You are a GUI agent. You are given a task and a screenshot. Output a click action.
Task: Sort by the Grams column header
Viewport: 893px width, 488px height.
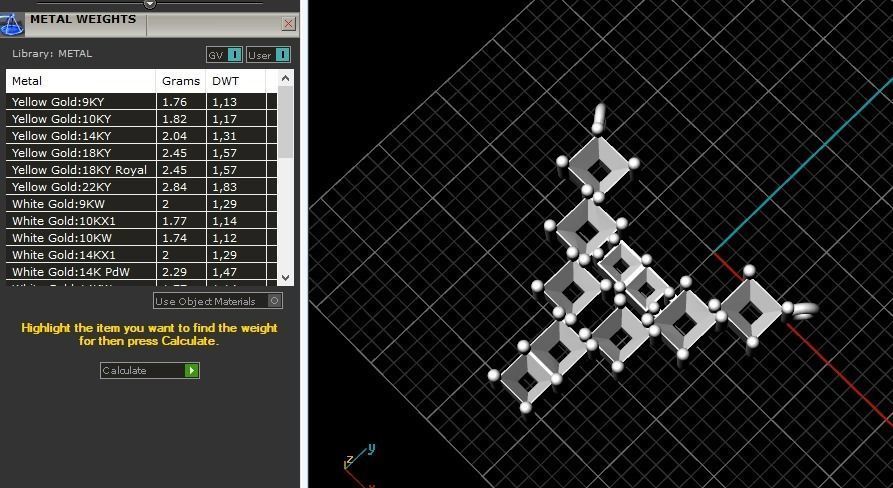pyautogui.click(x=181, y=81)
